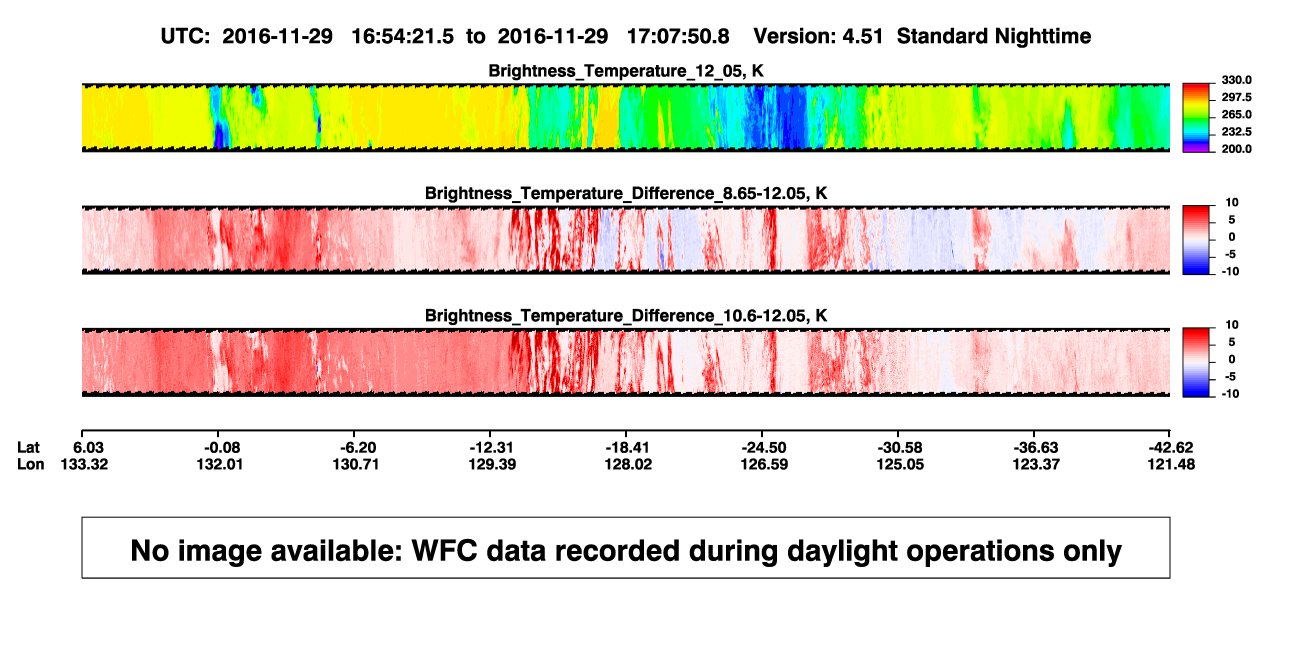
Task: Click the Lon axis label
Action: pyautogui.click(x=30, y=464)
